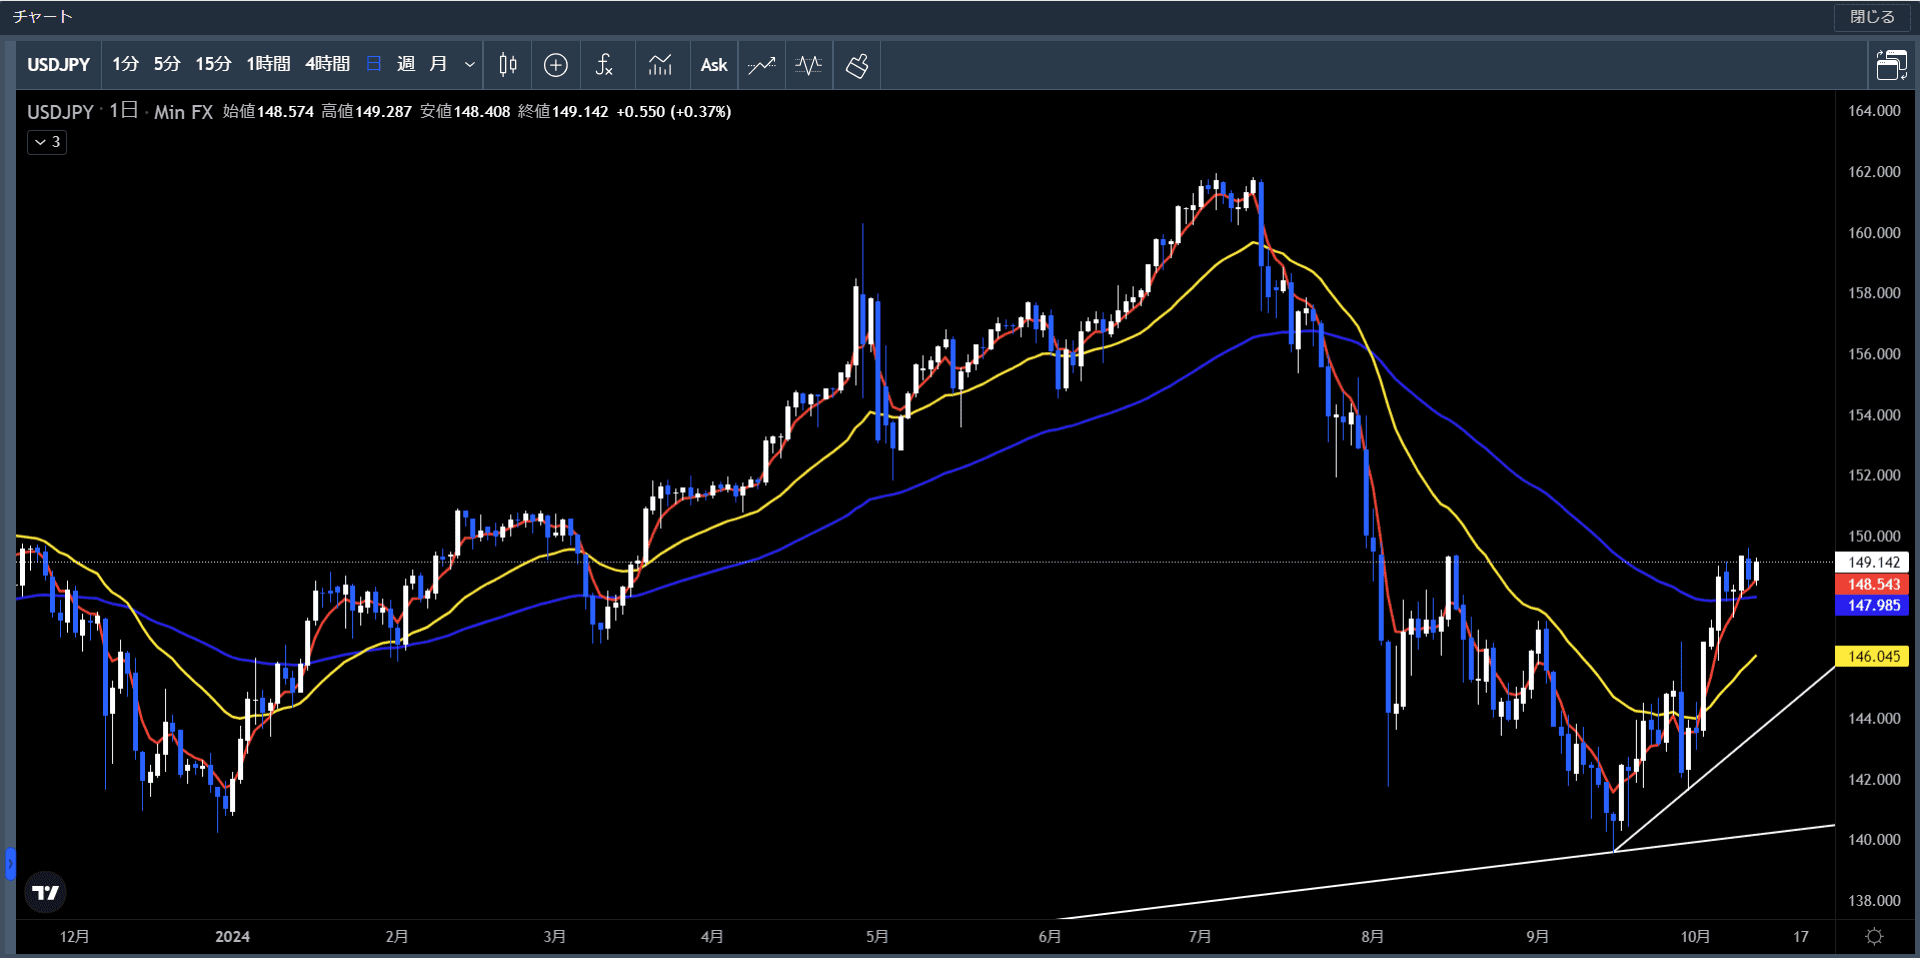
Task: Open the indicators fx menu
Action: pos(604,65)
